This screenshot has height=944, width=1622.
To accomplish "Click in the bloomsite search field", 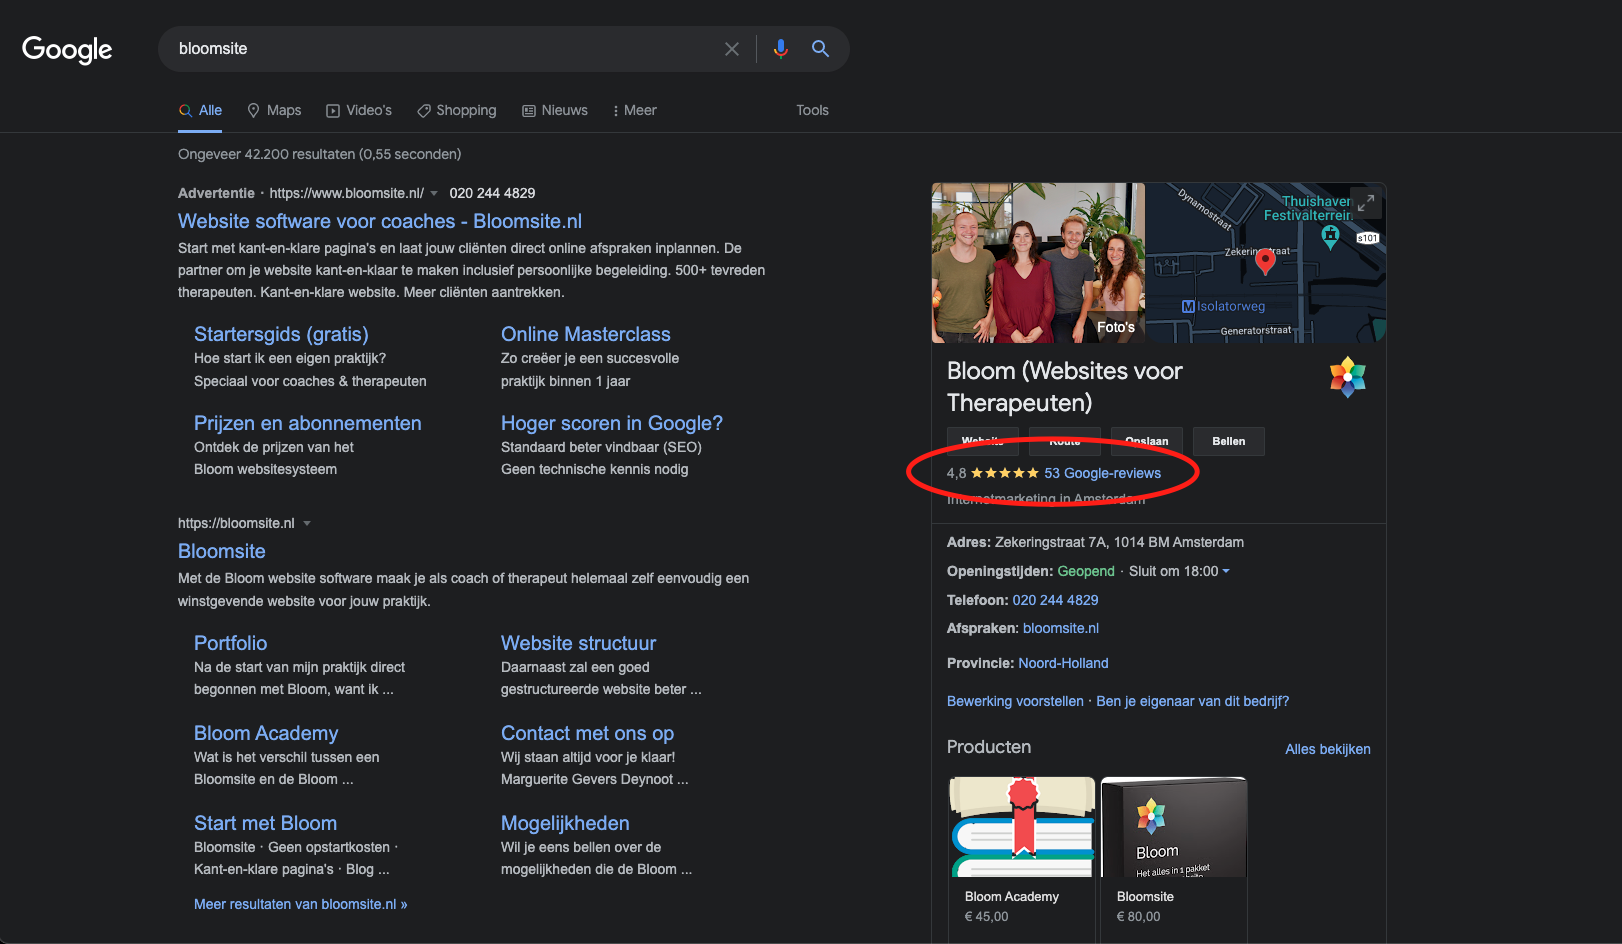I will pos(440,49).
